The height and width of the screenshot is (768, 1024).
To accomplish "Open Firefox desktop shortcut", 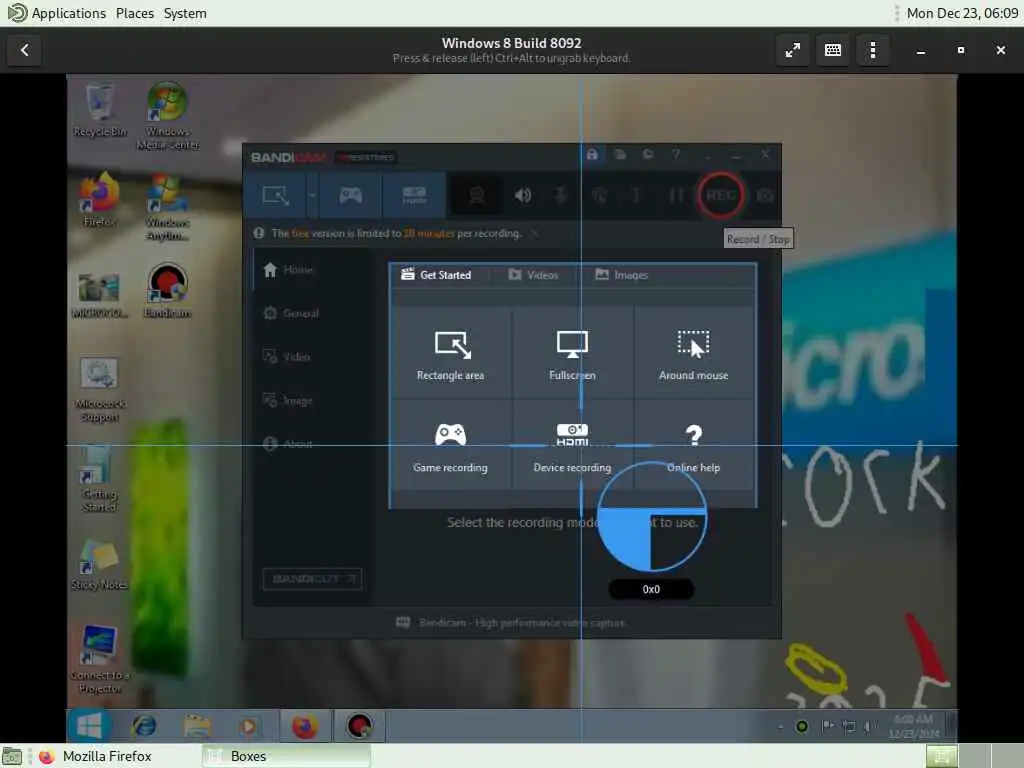I will click(99, 199).
